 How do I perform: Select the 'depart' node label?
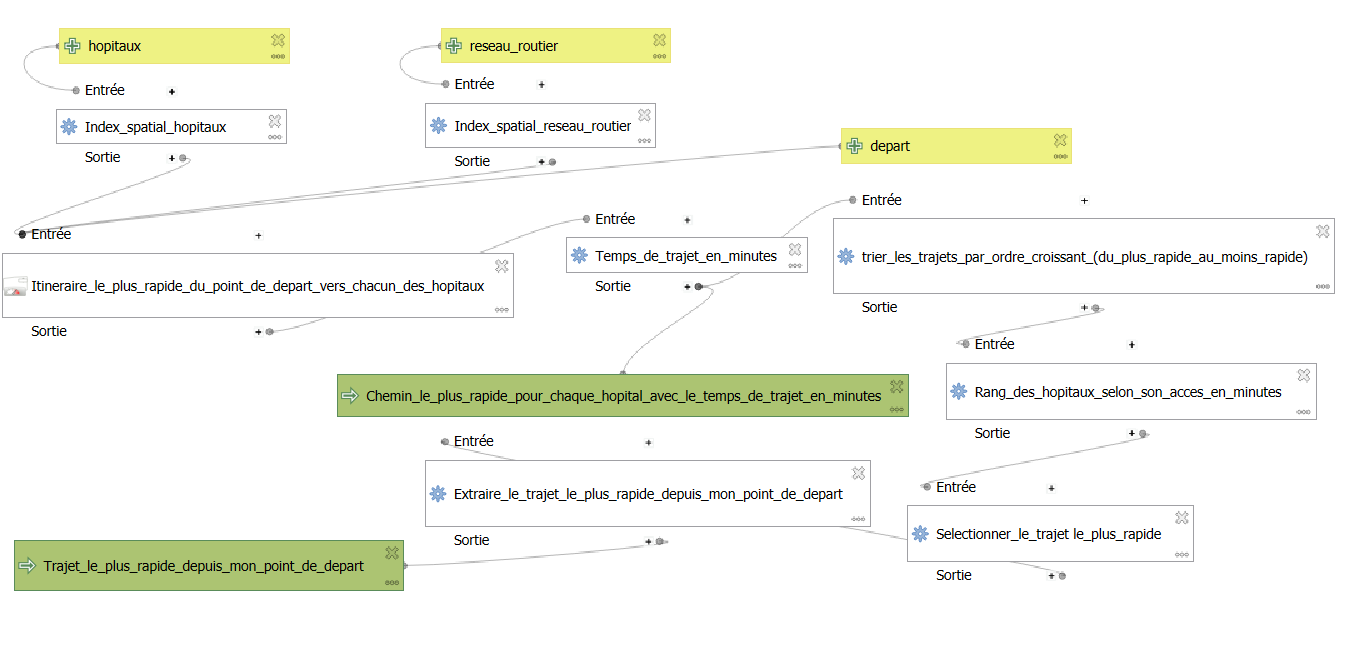tap(890, 146)
